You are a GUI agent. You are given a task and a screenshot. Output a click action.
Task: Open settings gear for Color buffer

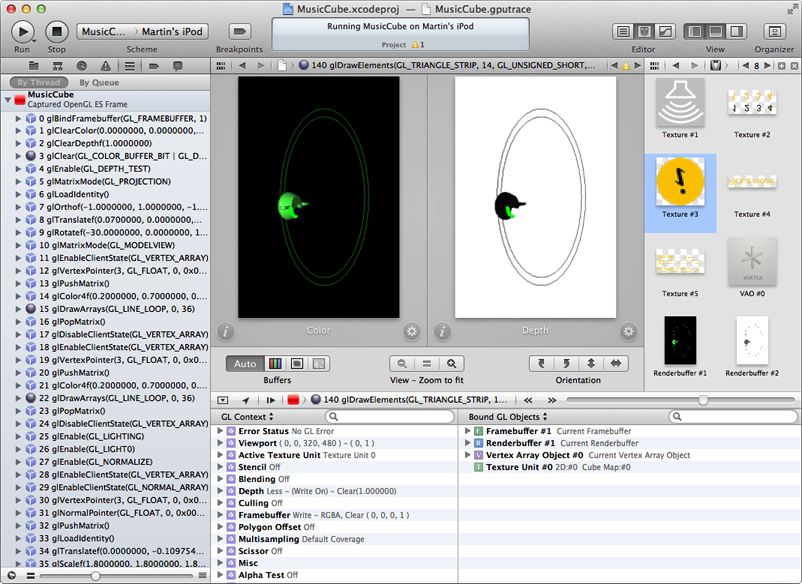[x=411, y=332]
